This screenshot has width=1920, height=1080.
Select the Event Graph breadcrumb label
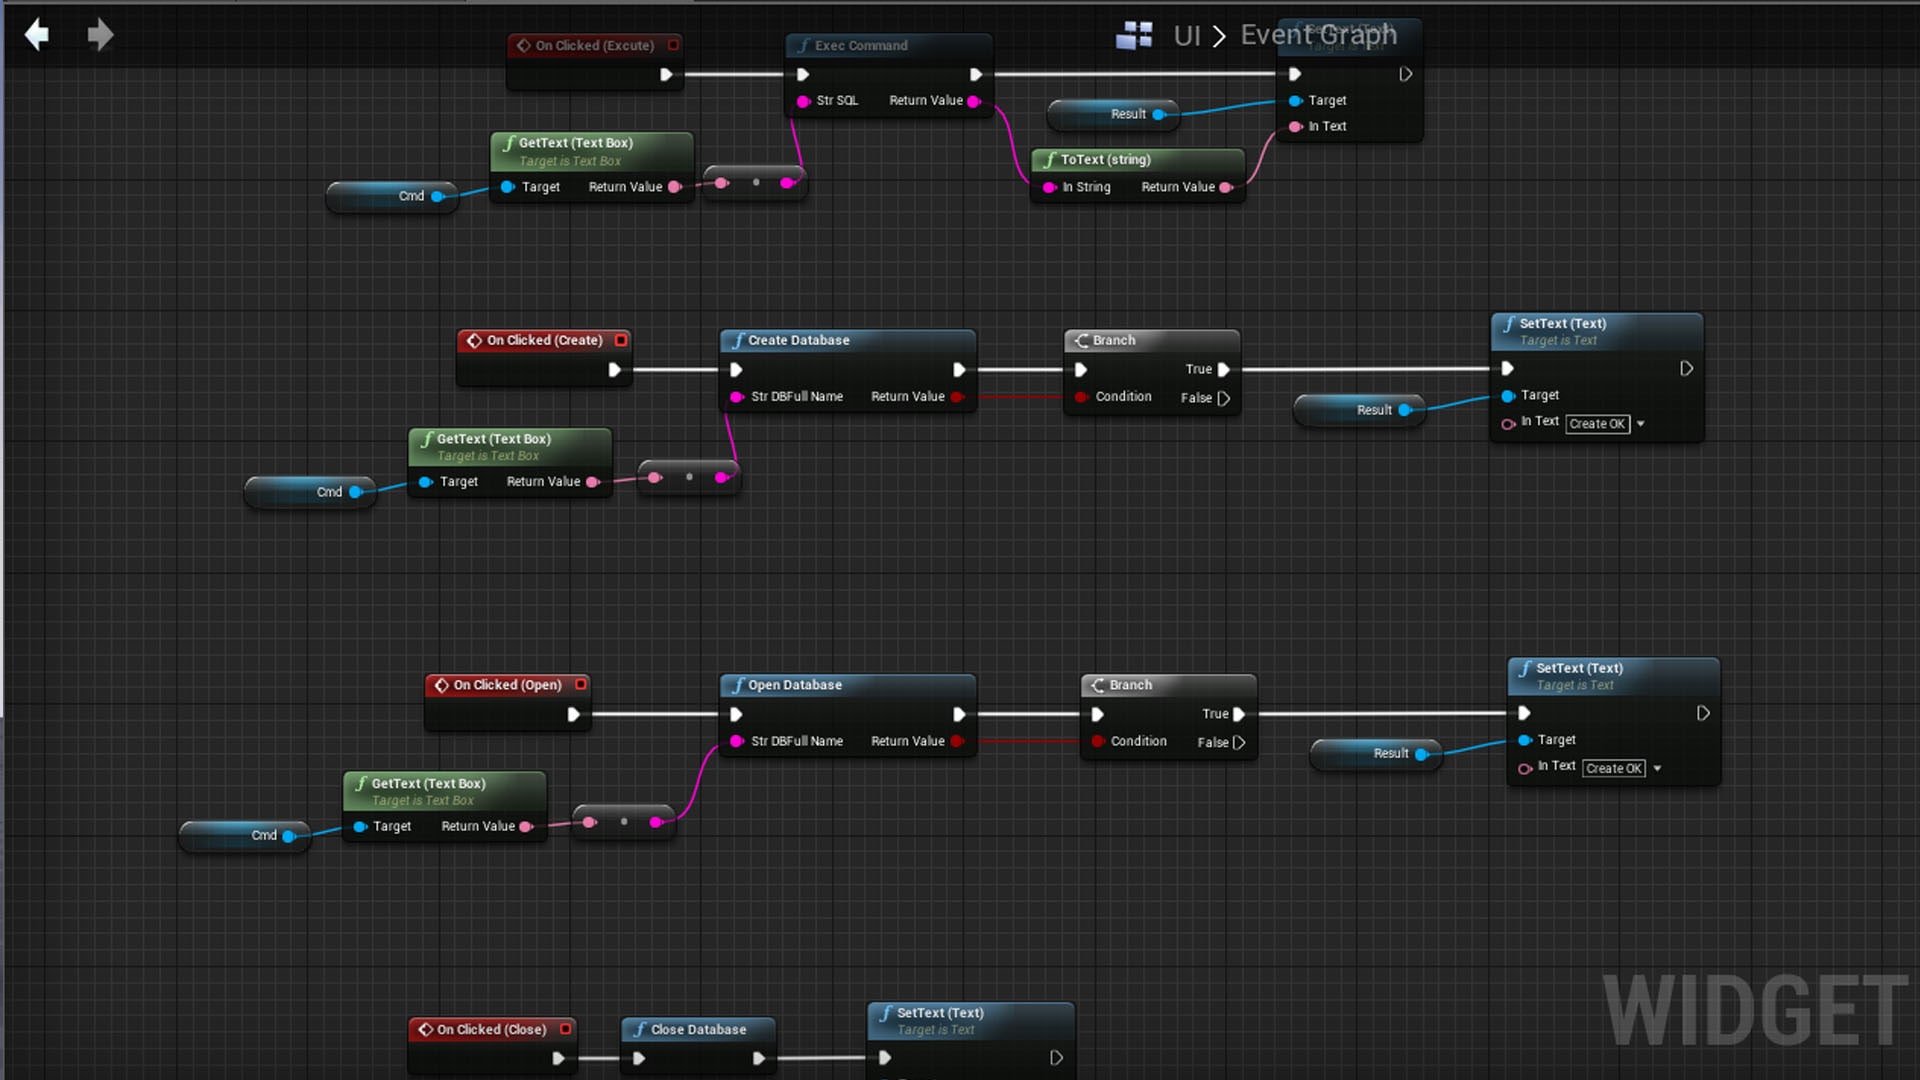[1318, 35]
